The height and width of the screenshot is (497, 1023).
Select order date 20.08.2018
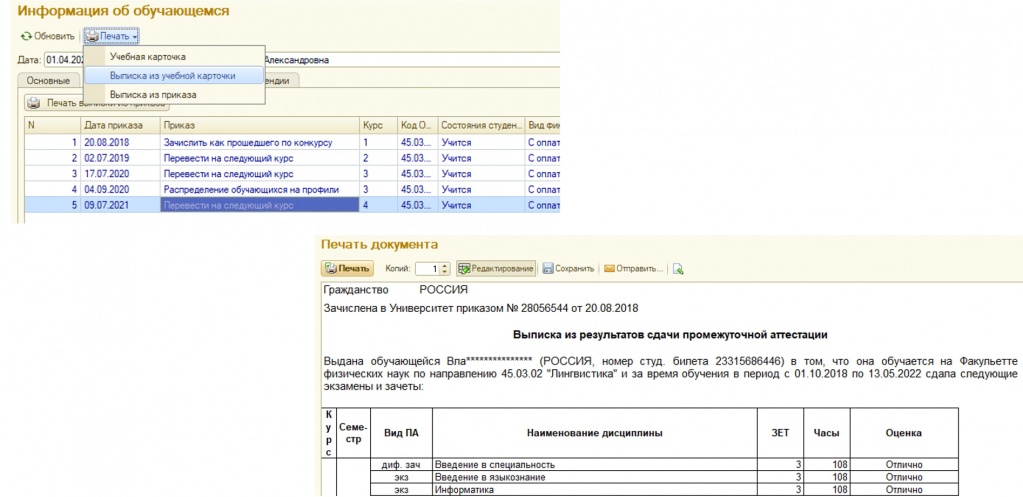[x=120, y=142]
